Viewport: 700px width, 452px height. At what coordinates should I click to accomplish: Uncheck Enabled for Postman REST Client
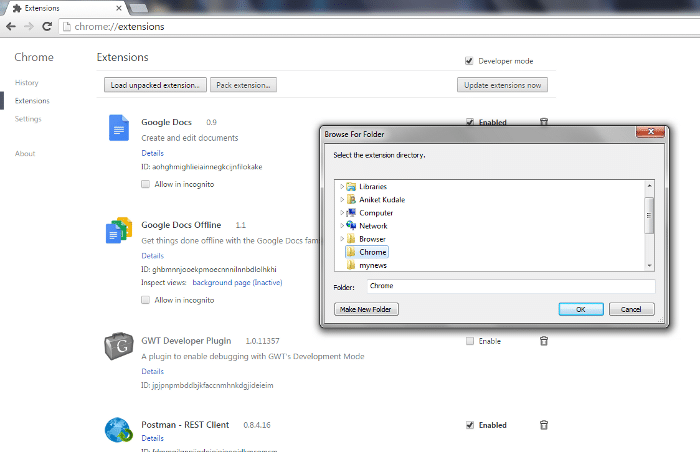(470, 425)
